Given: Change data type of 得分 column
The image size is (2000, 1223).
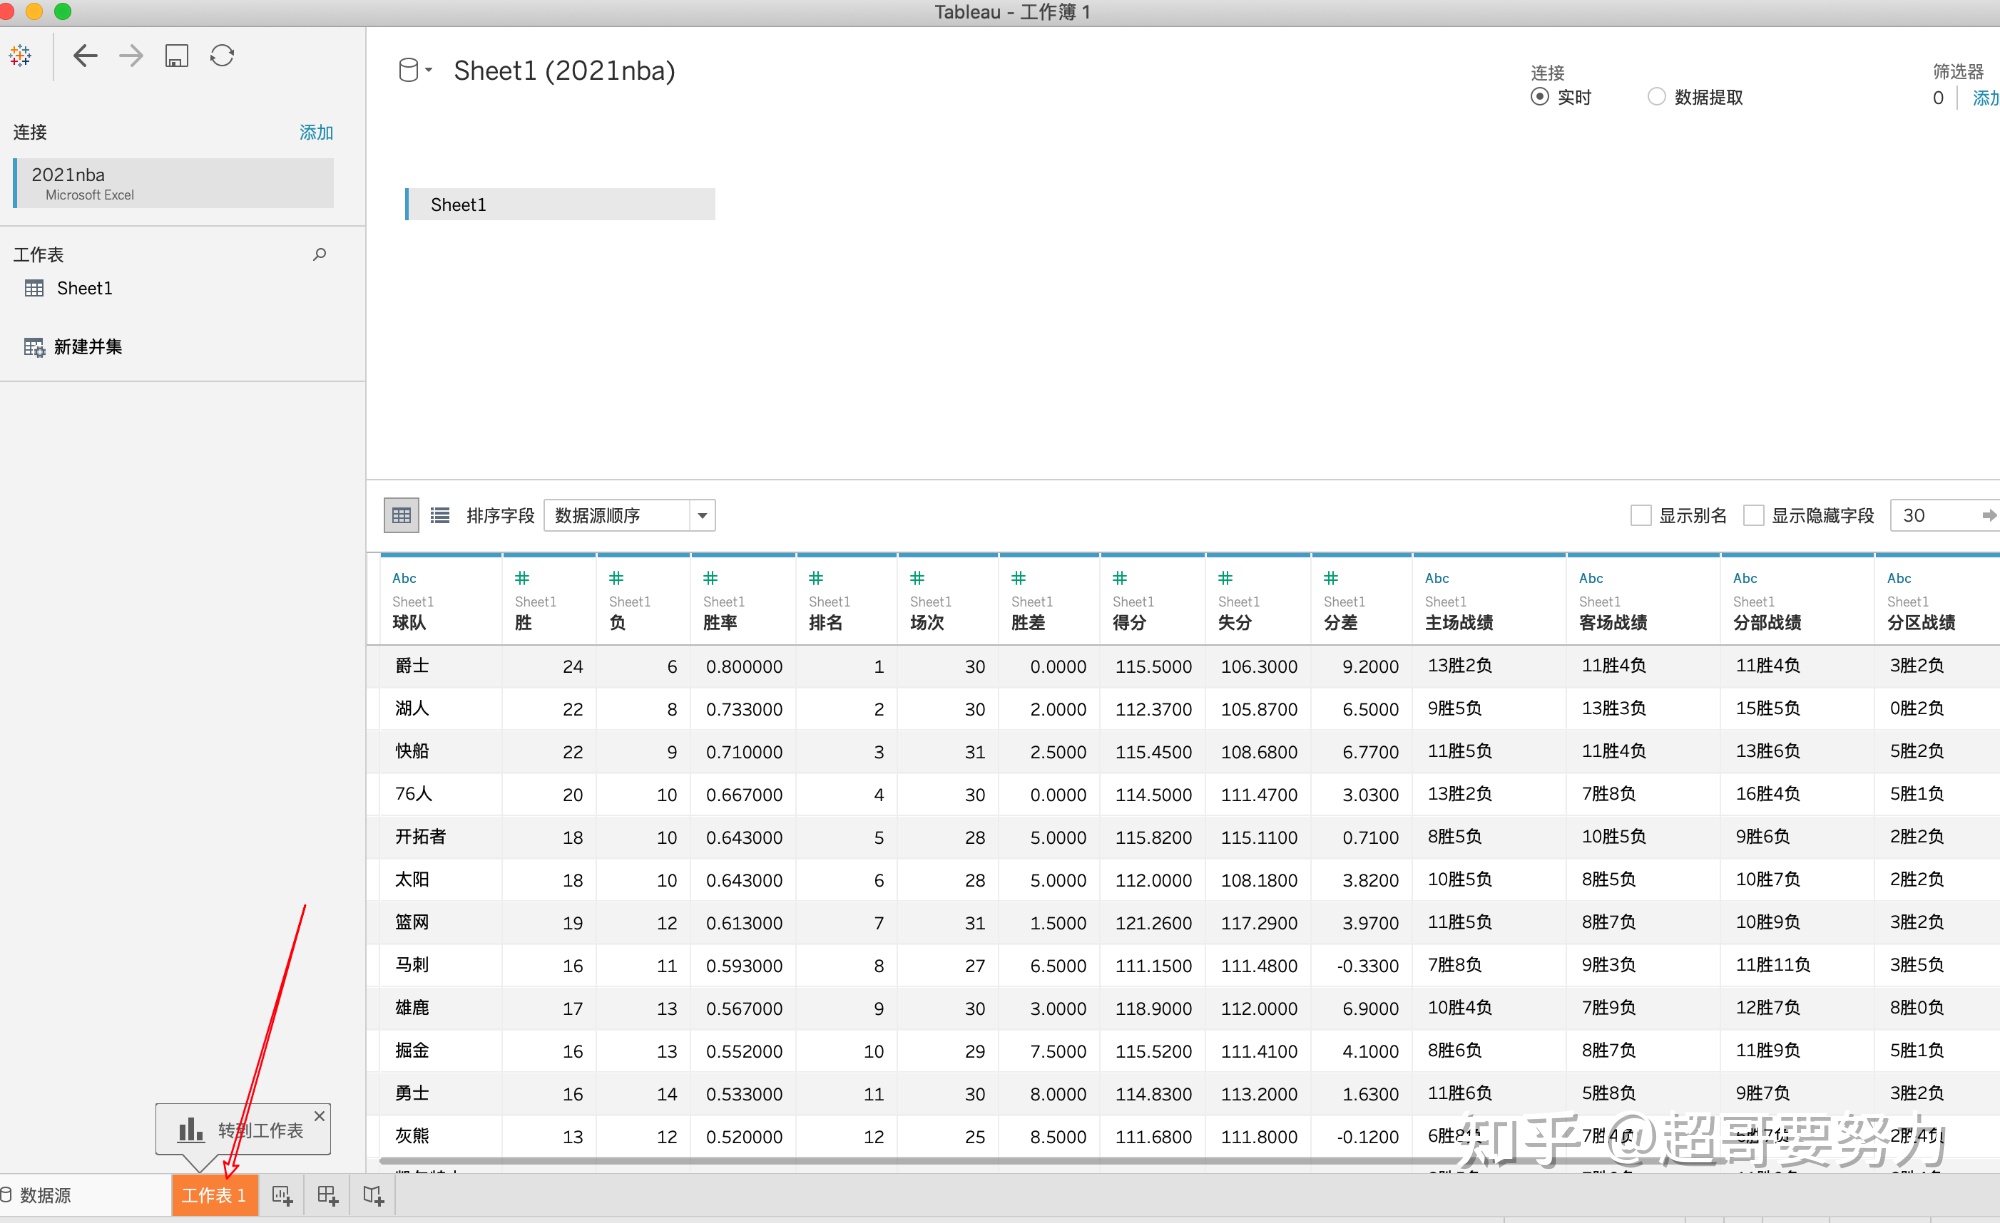Looking at the screenshot, I should pyautogui.click(x=1120, y=578).
